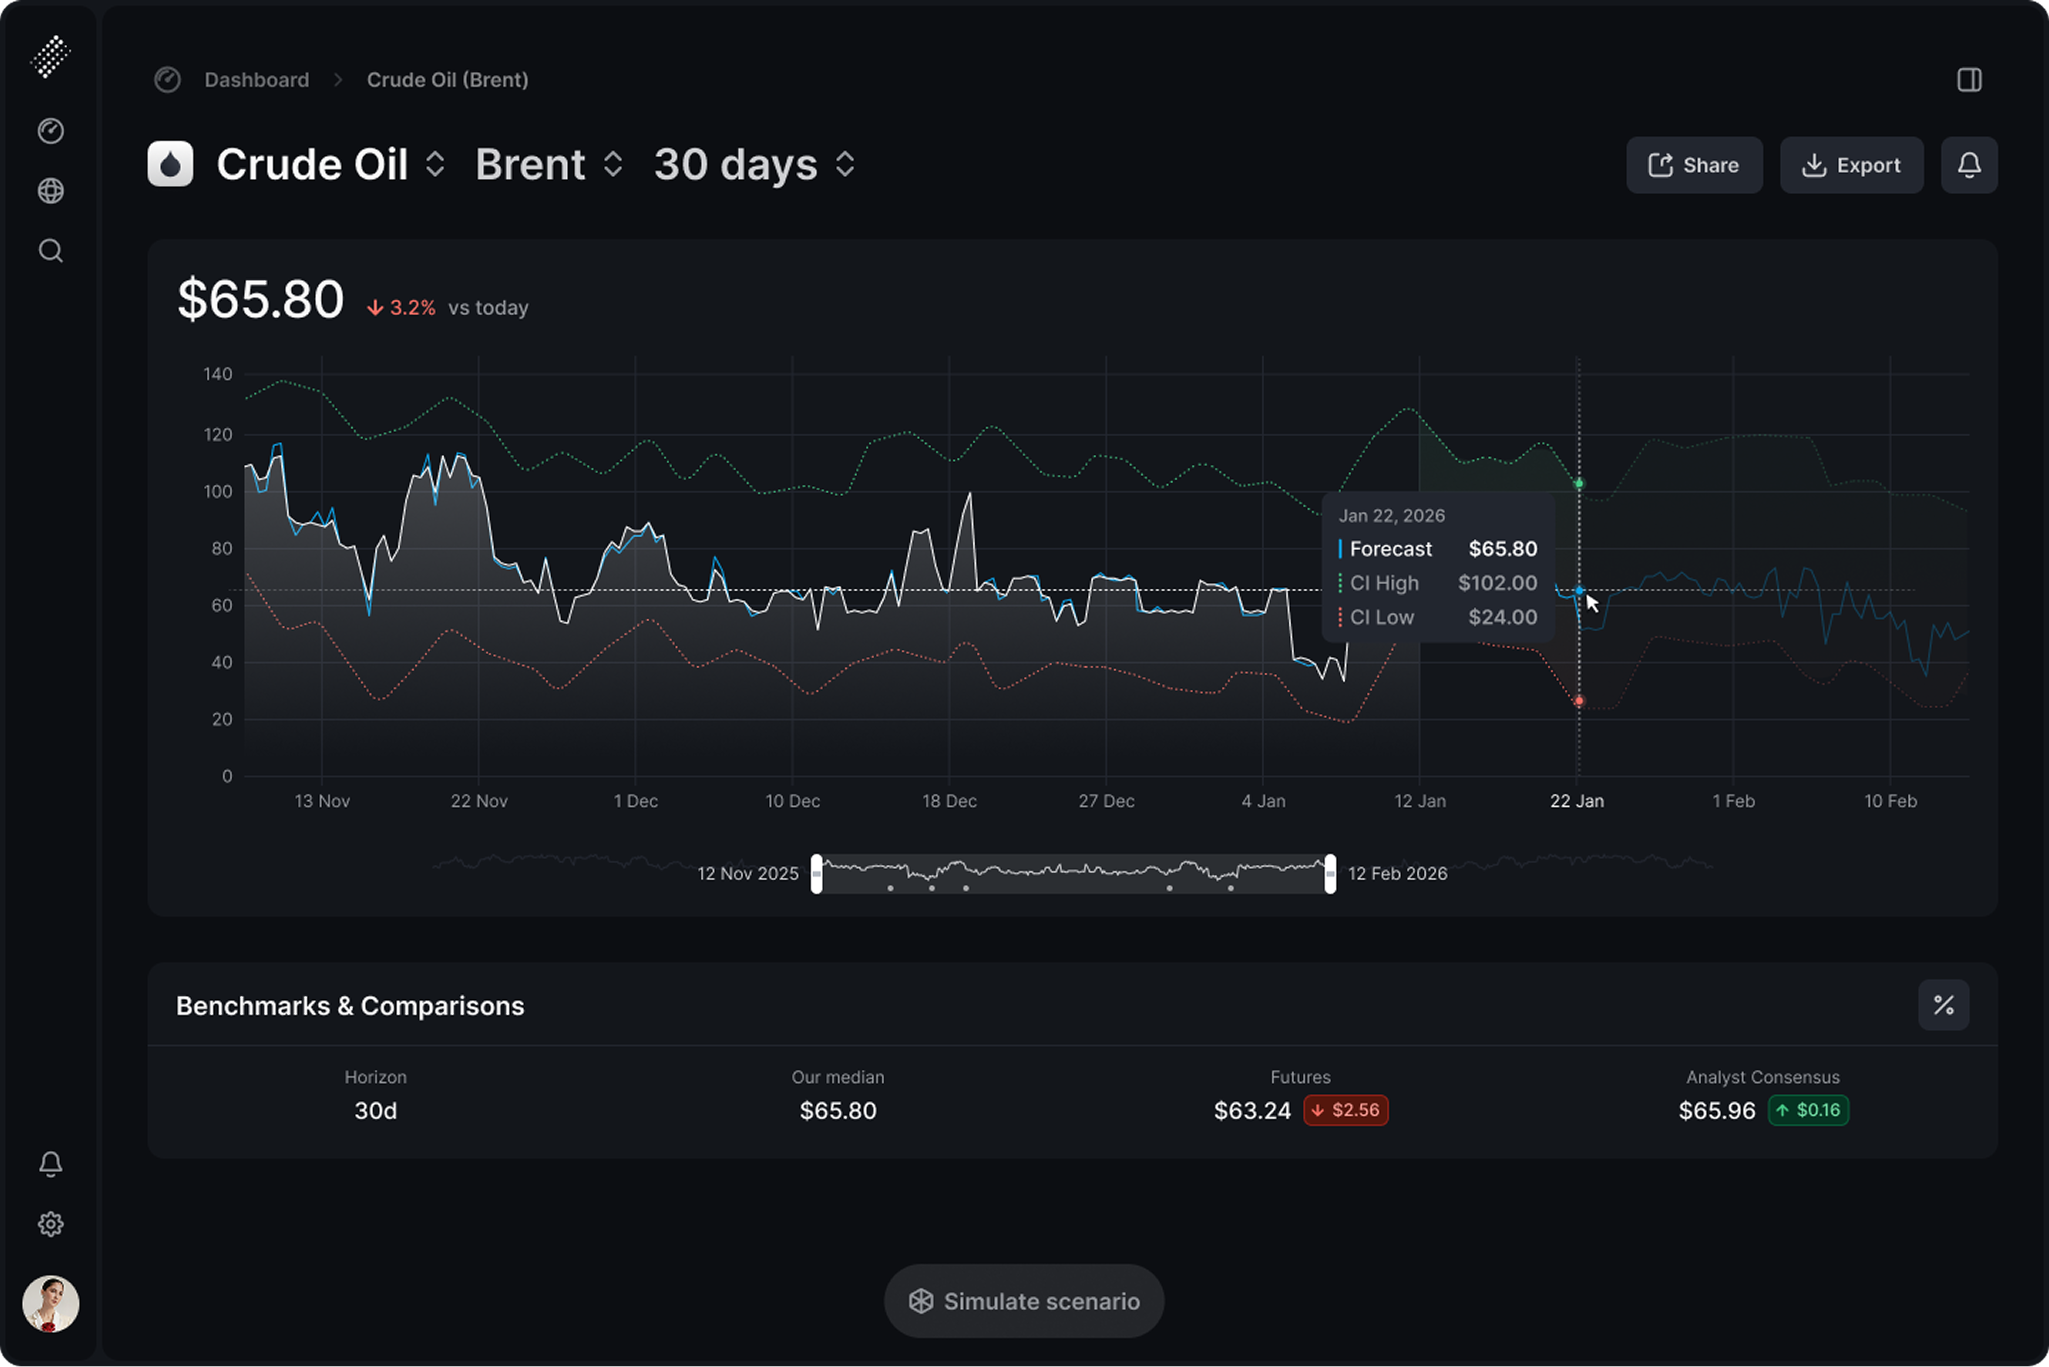
Task: Open the user profile avatar
Action: [x=51, y=1303]
